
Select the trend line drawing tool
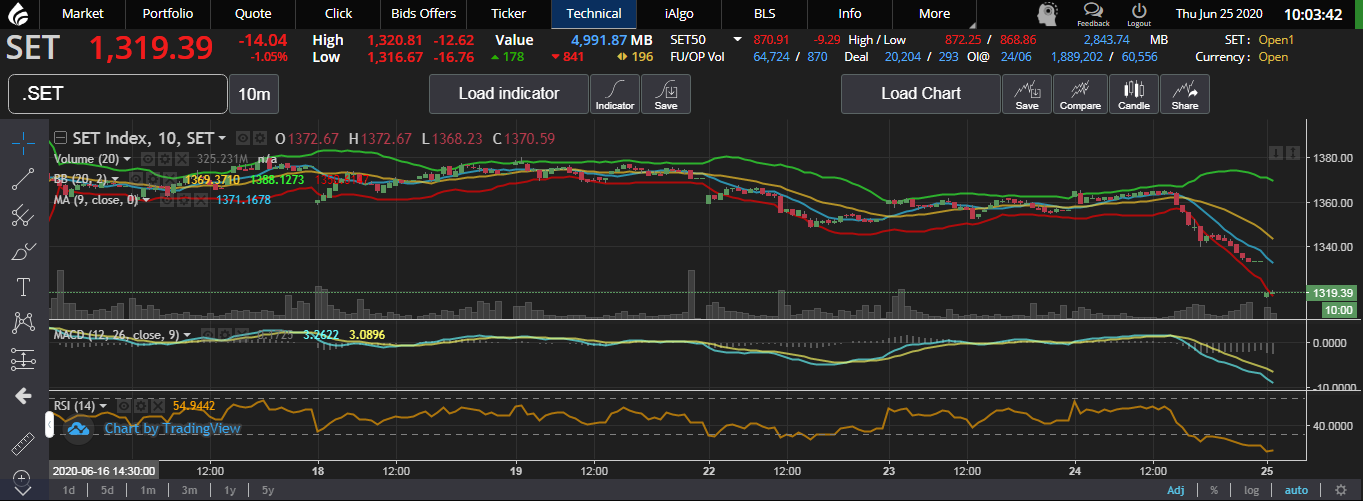coord(23,179)
